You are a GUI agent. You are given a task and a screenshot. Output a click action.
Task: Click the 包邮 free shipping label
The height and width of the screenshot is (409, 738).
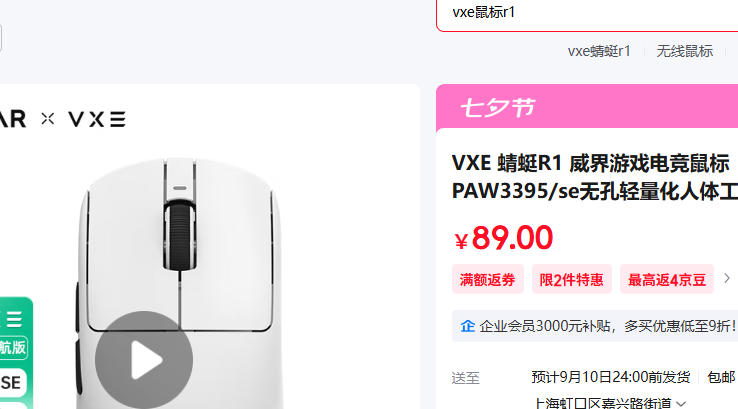tap(721, 377)
